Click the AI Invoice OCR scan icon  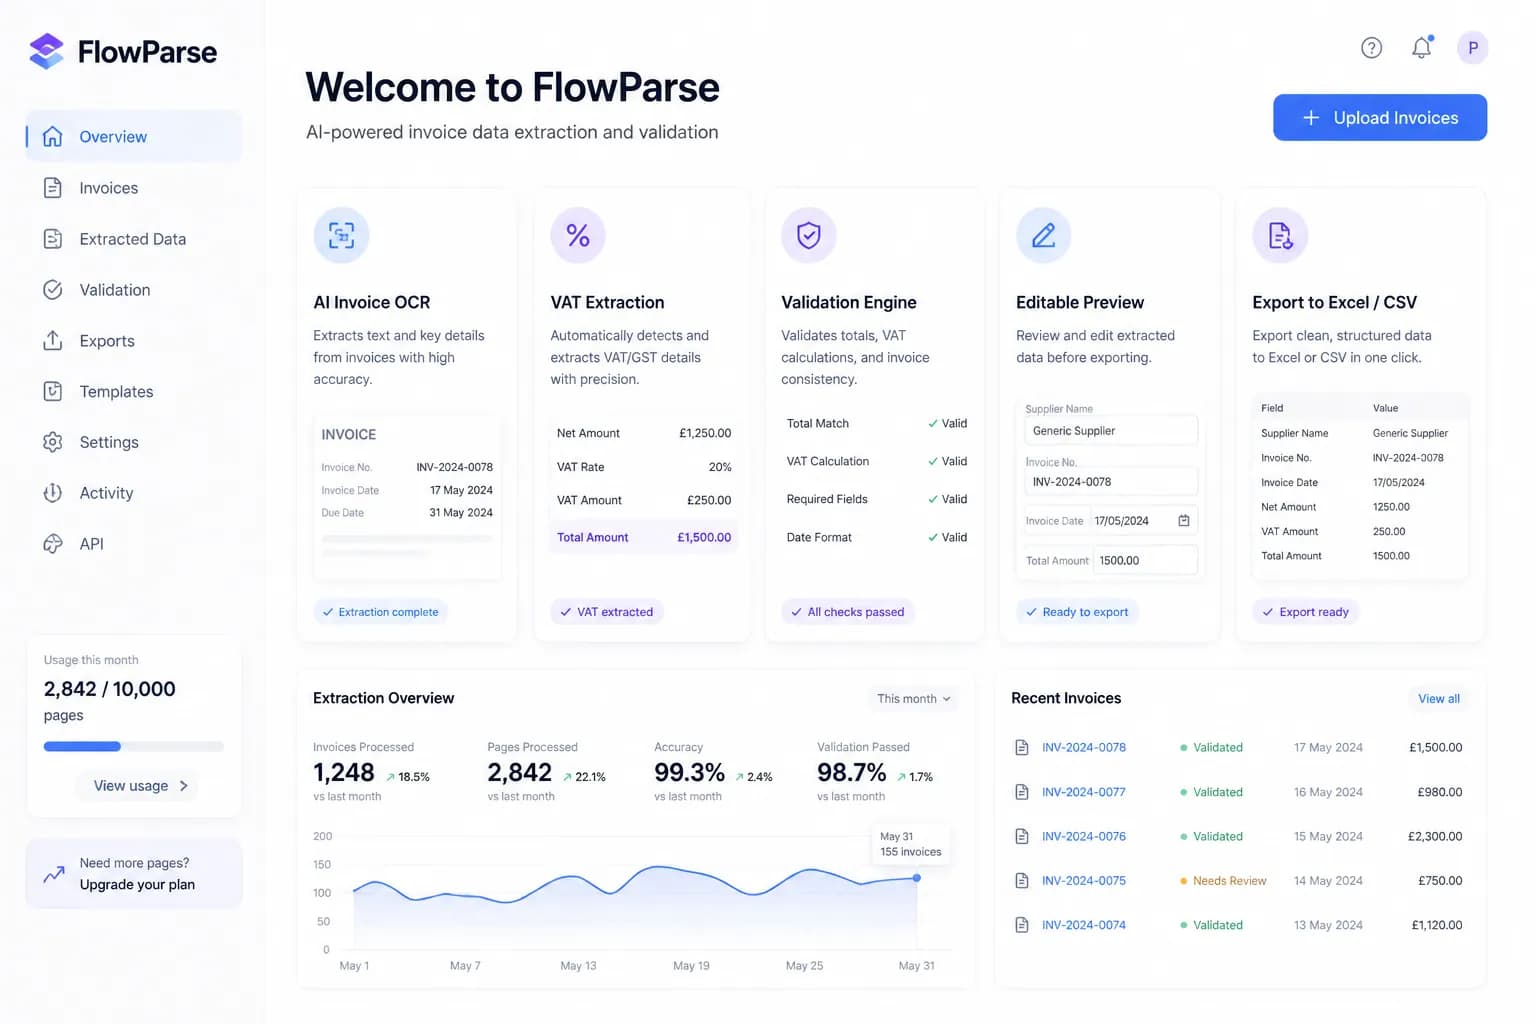click(341, 235)
